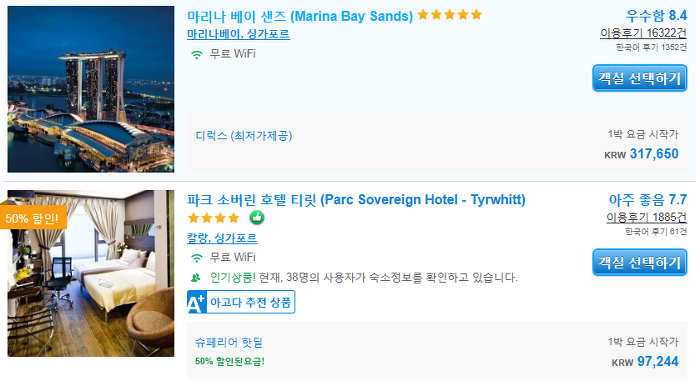Click the orange 50% 할인 ribbon

pyautogui.click(x=33, y=218)
